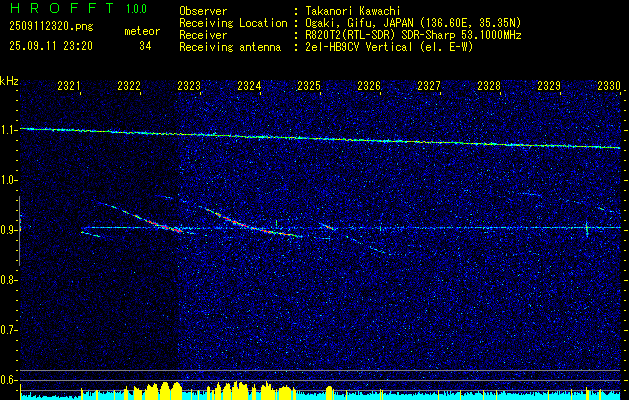The image size is (629, 400).
Task: Click the 1.0 kHz axis label
Action: point(8,181)
